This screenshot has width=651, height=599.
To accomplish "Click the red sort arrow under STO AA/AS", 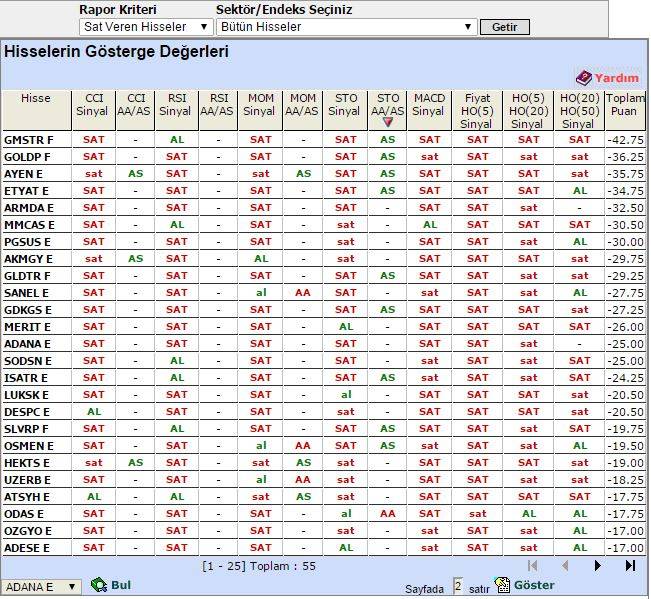I will point(388,122).
